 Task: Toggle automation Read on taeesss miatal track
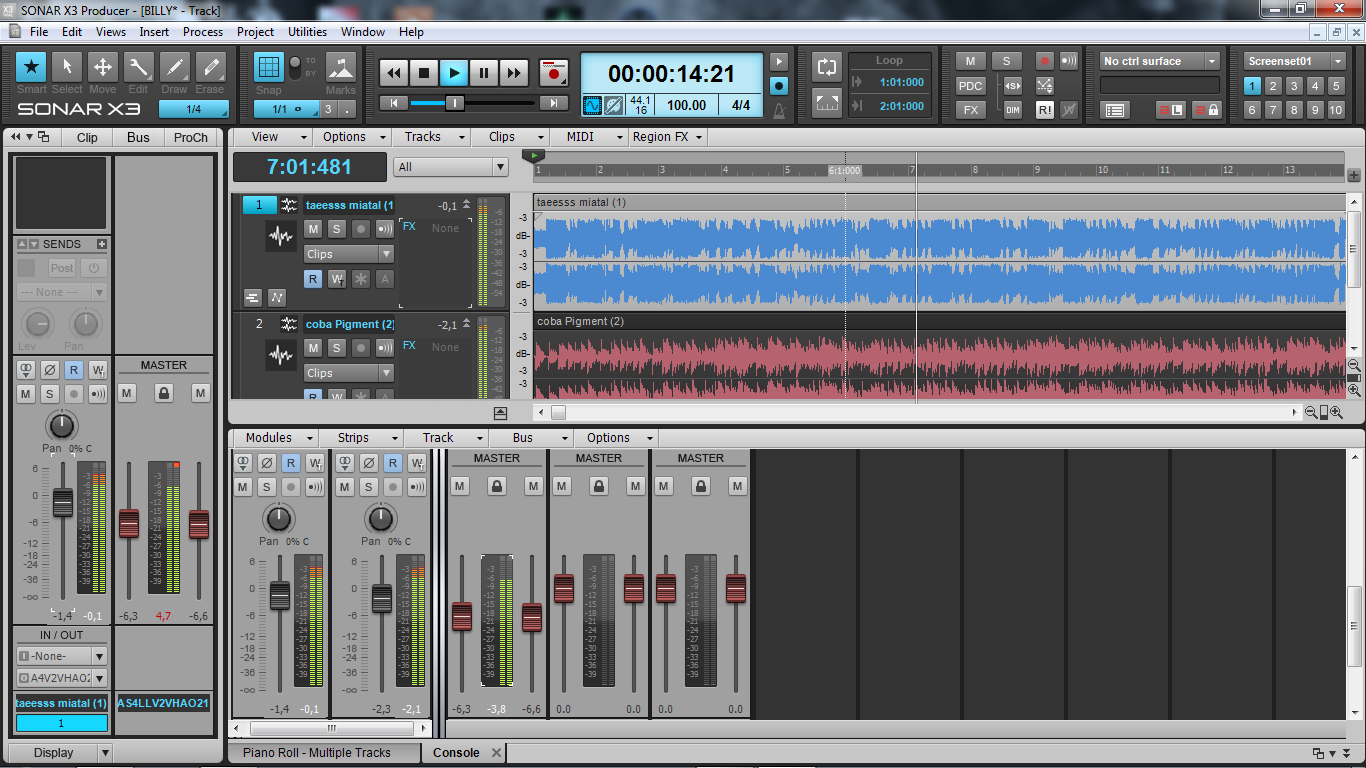point(313,279)
